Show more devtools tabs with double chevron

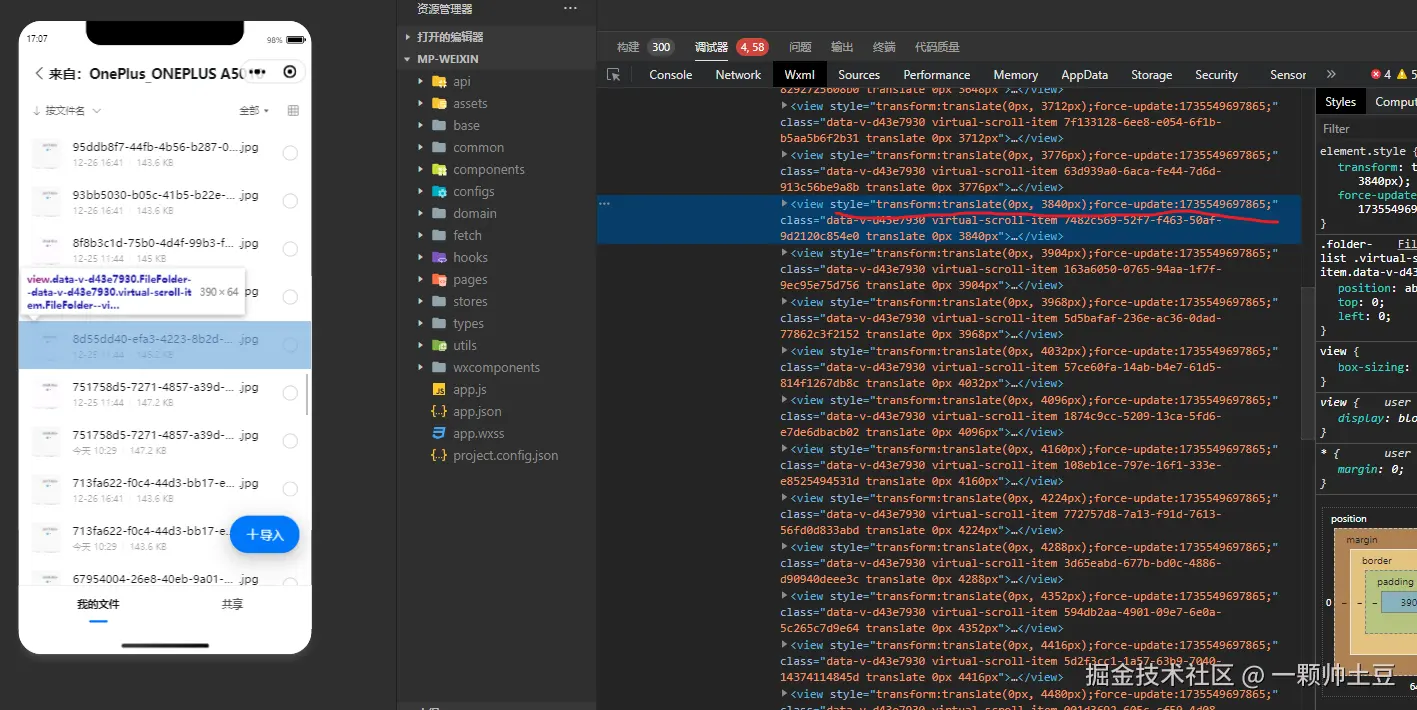(x=1331, y=75)
